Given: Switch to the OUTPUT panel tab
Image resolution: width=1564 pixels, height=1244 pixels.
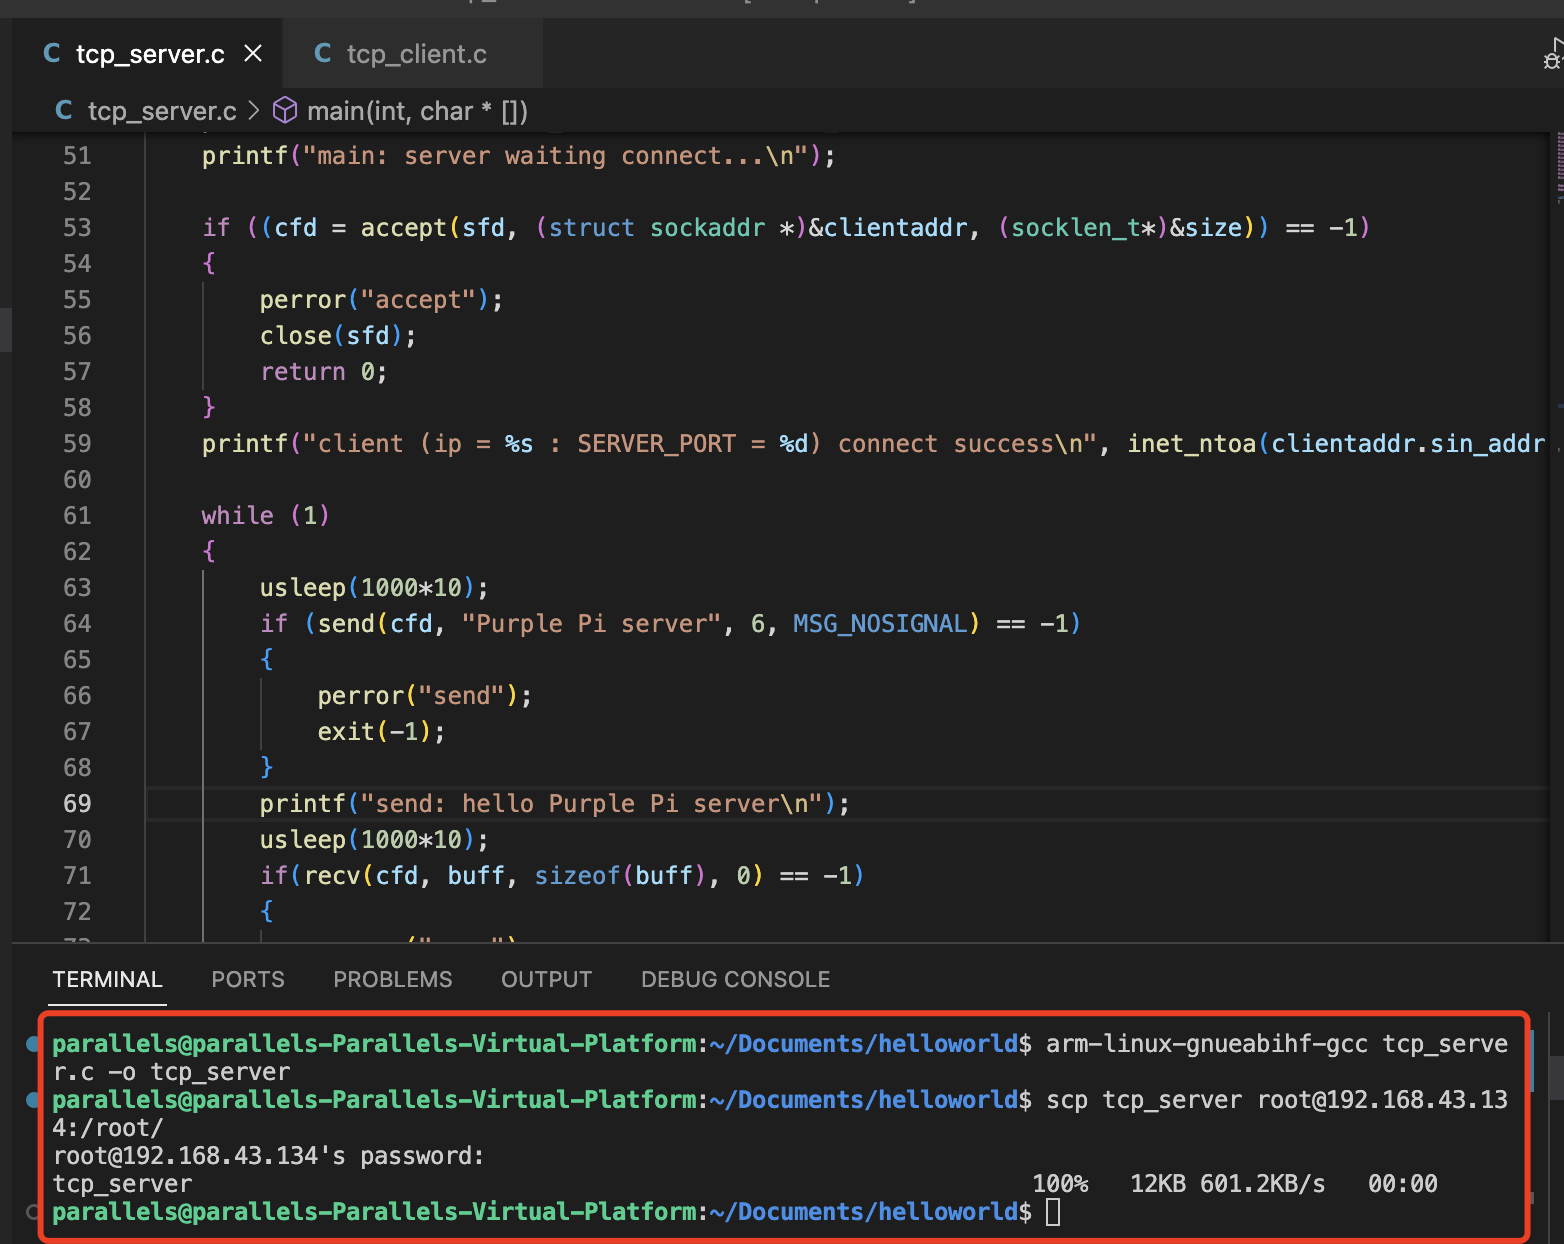Looking at the screenshot, I should pyautogui.click(x=547, y=980).
